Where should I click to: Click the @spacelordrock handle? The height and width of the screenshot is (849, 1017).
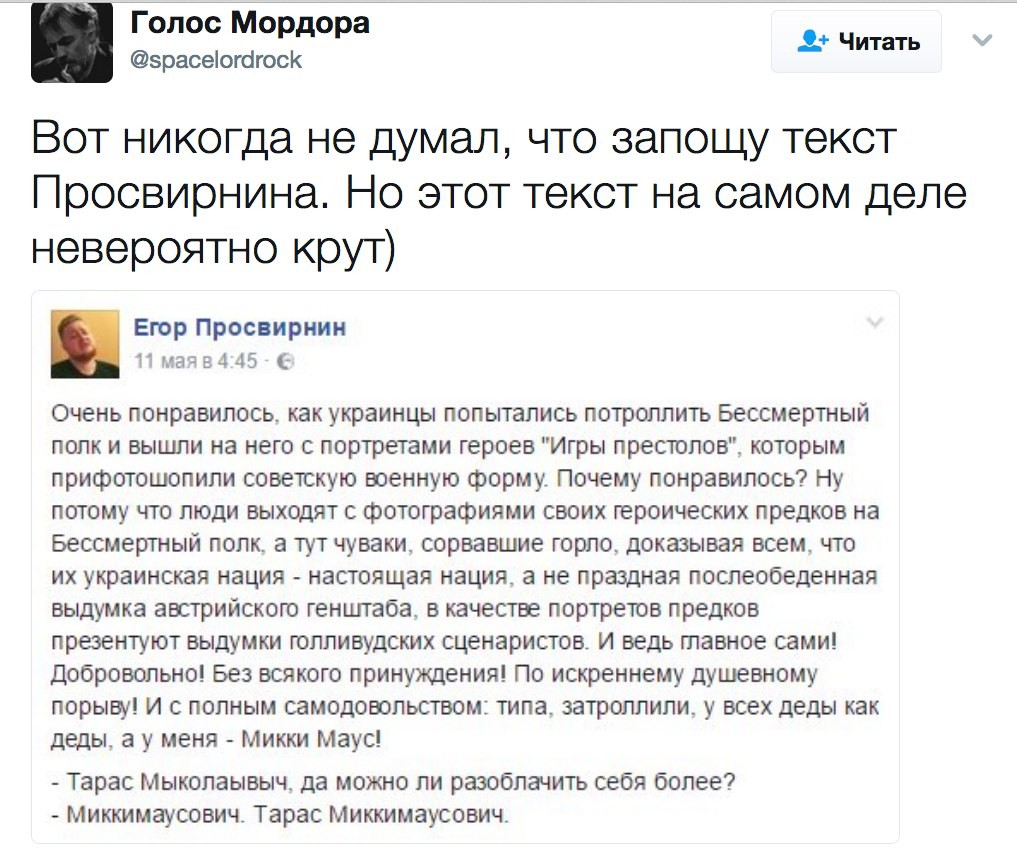click(x=217, y=60)
